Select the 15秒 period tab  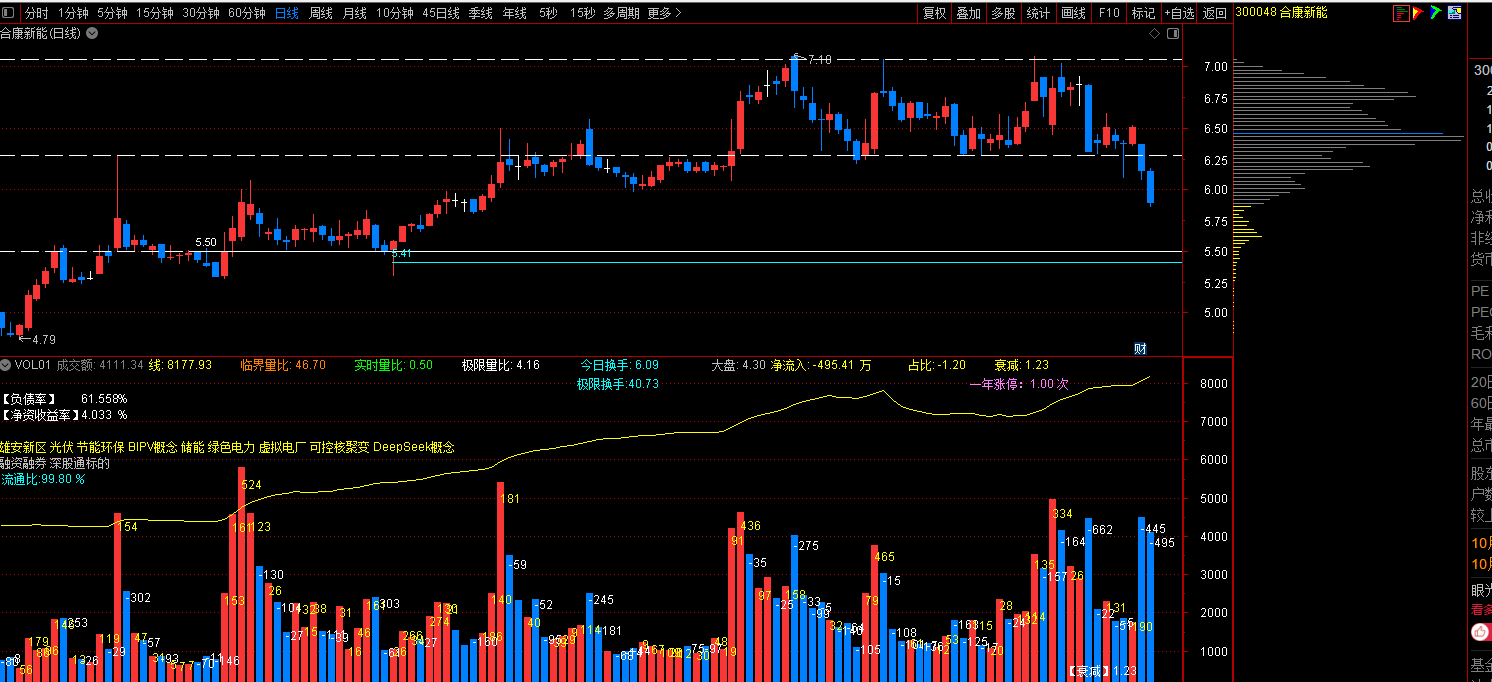click(x=582, y=13)
